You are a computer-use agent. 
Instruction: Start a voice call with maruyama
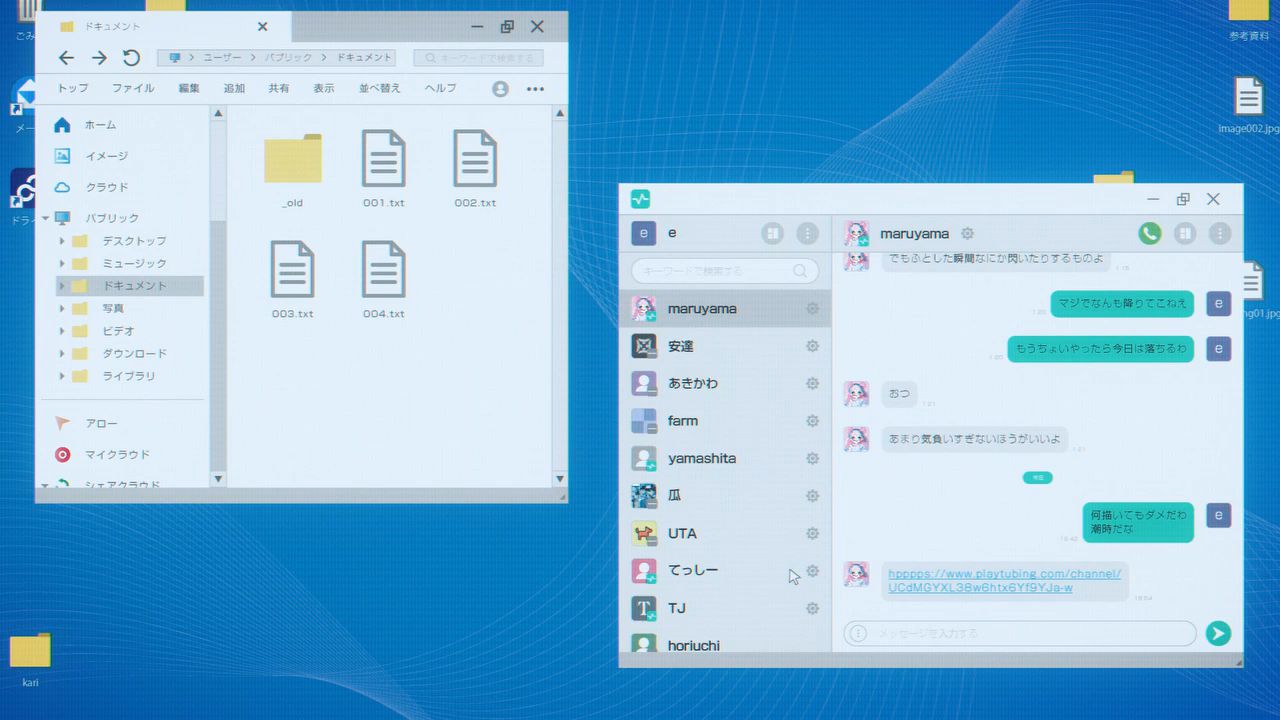click(1149, 233)
